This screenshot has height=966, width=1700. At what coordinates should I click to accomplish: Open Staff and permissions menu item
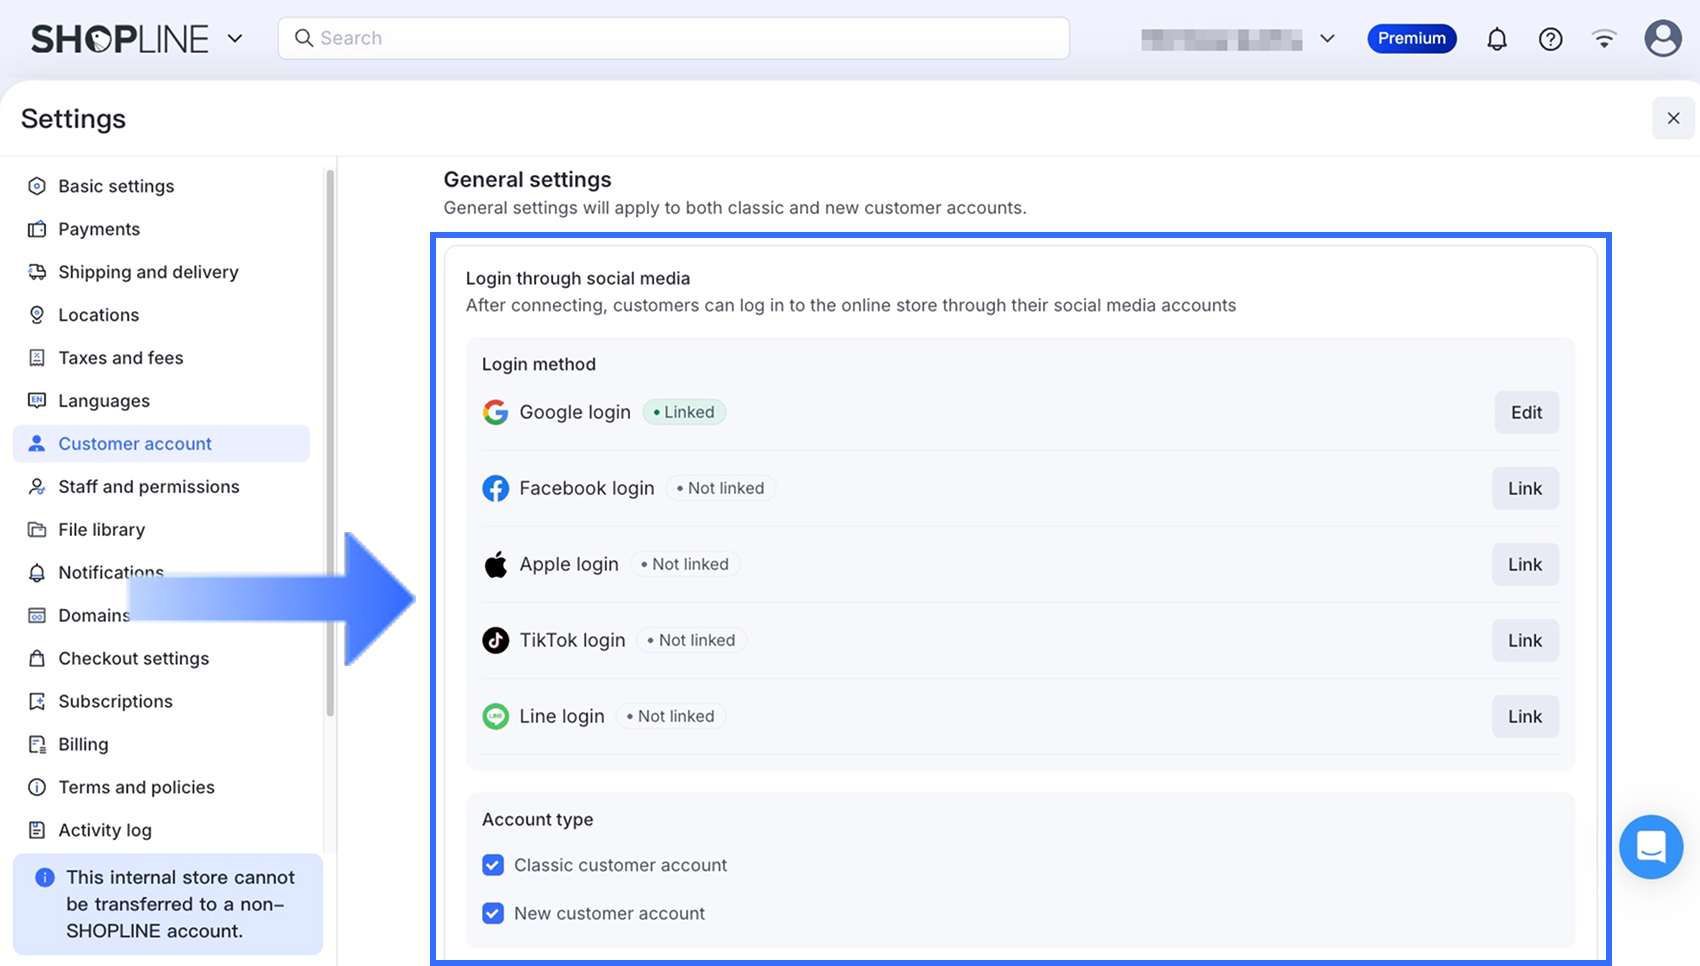point(148,487)
